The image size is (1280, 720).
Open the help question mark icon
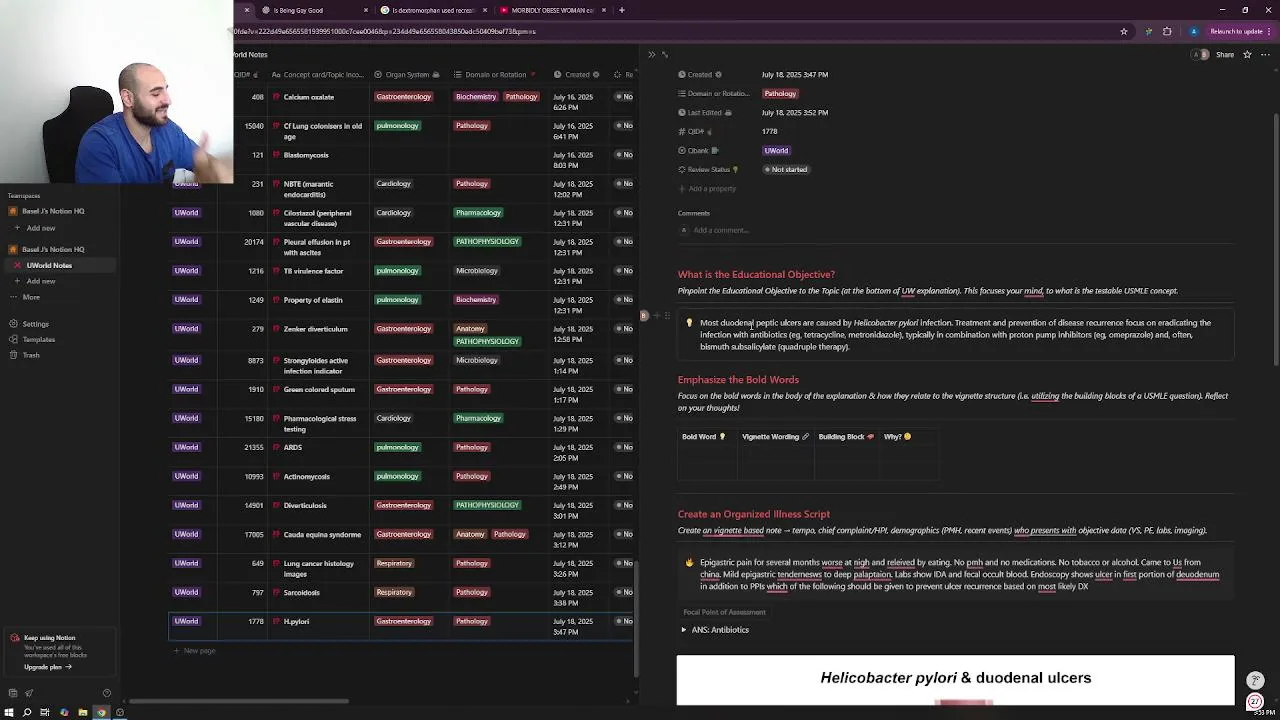pos(107,693)
